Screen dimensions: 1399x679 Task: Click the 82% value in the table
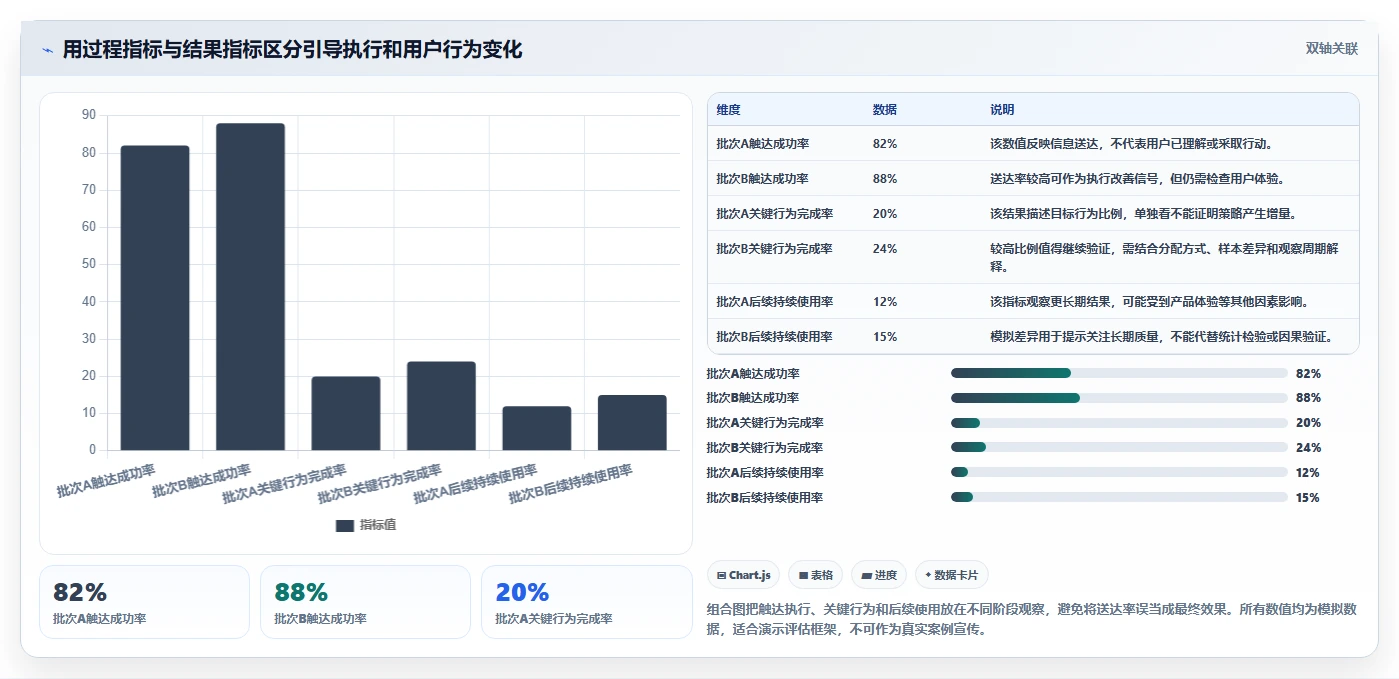885,144
